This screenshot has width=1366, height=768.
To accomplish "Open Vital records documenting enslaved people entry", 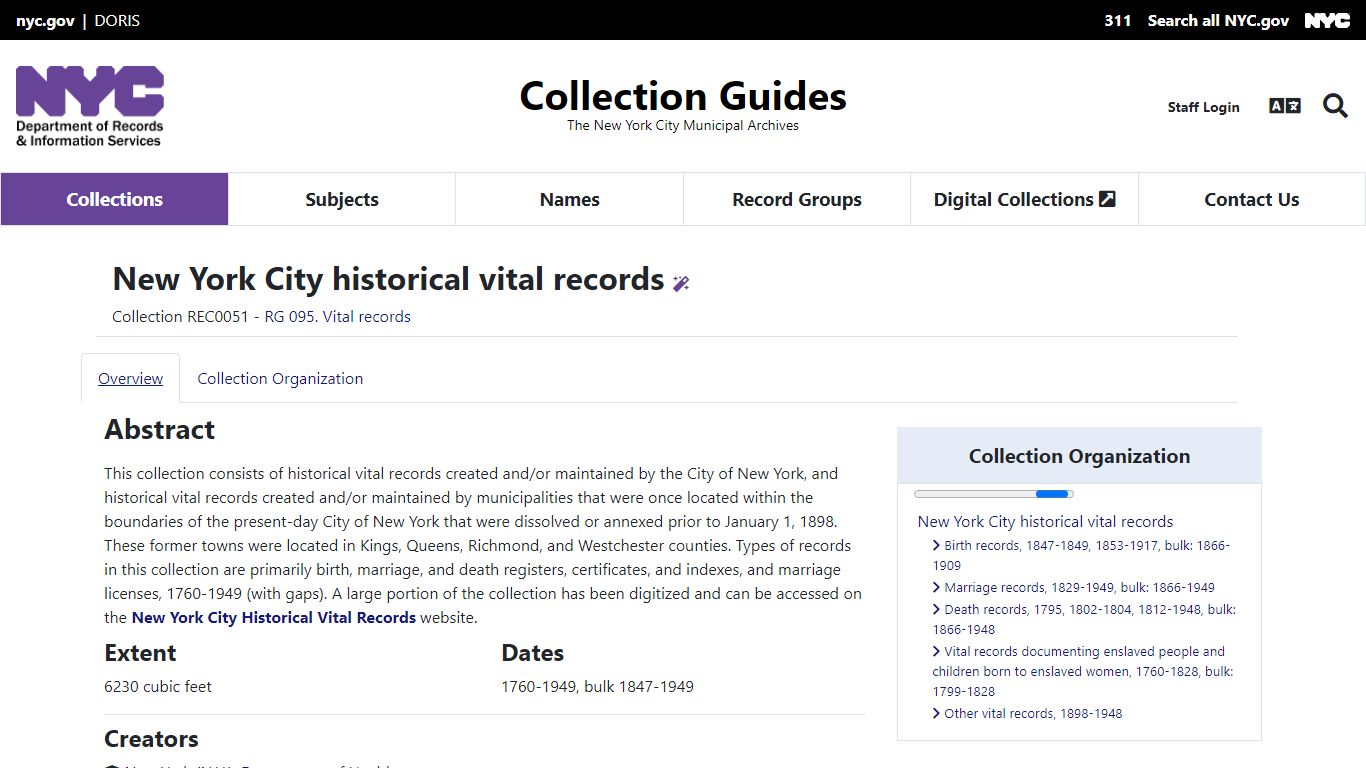I will (x=1083, y=671).
